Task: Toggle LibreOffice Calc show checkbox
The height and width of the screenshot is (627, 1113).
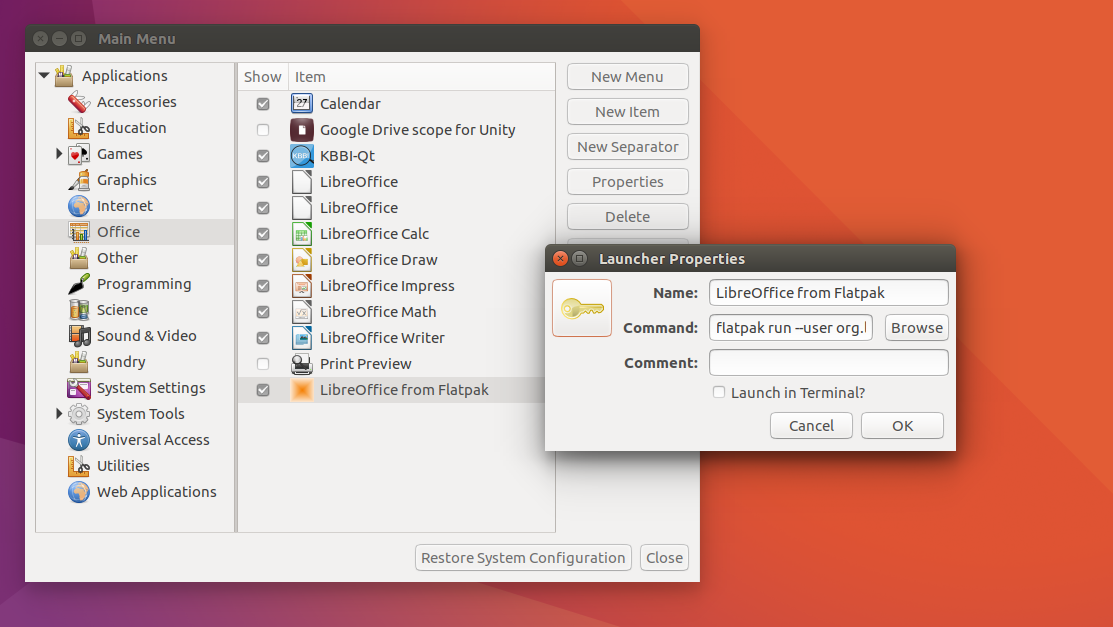Action: [263, 234]
